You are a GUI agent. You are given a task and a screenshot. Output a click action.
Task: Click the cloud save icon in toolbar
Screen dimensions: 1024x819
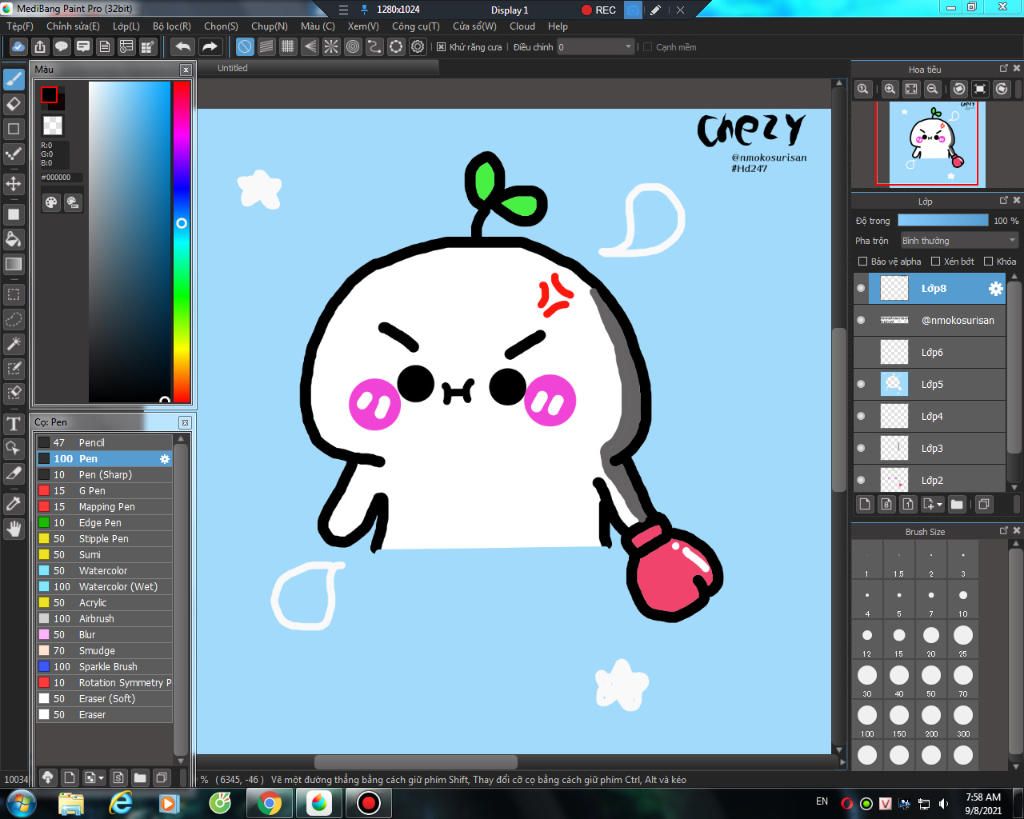[x=18, y=47]
